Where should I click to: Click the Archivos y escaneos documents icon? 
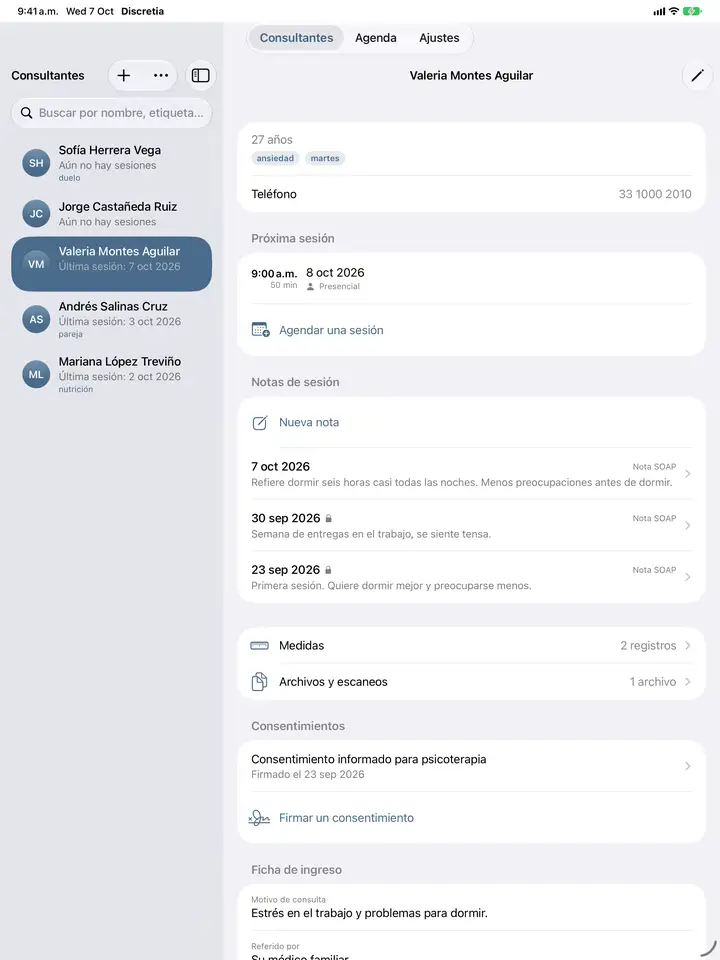[260, 681]
